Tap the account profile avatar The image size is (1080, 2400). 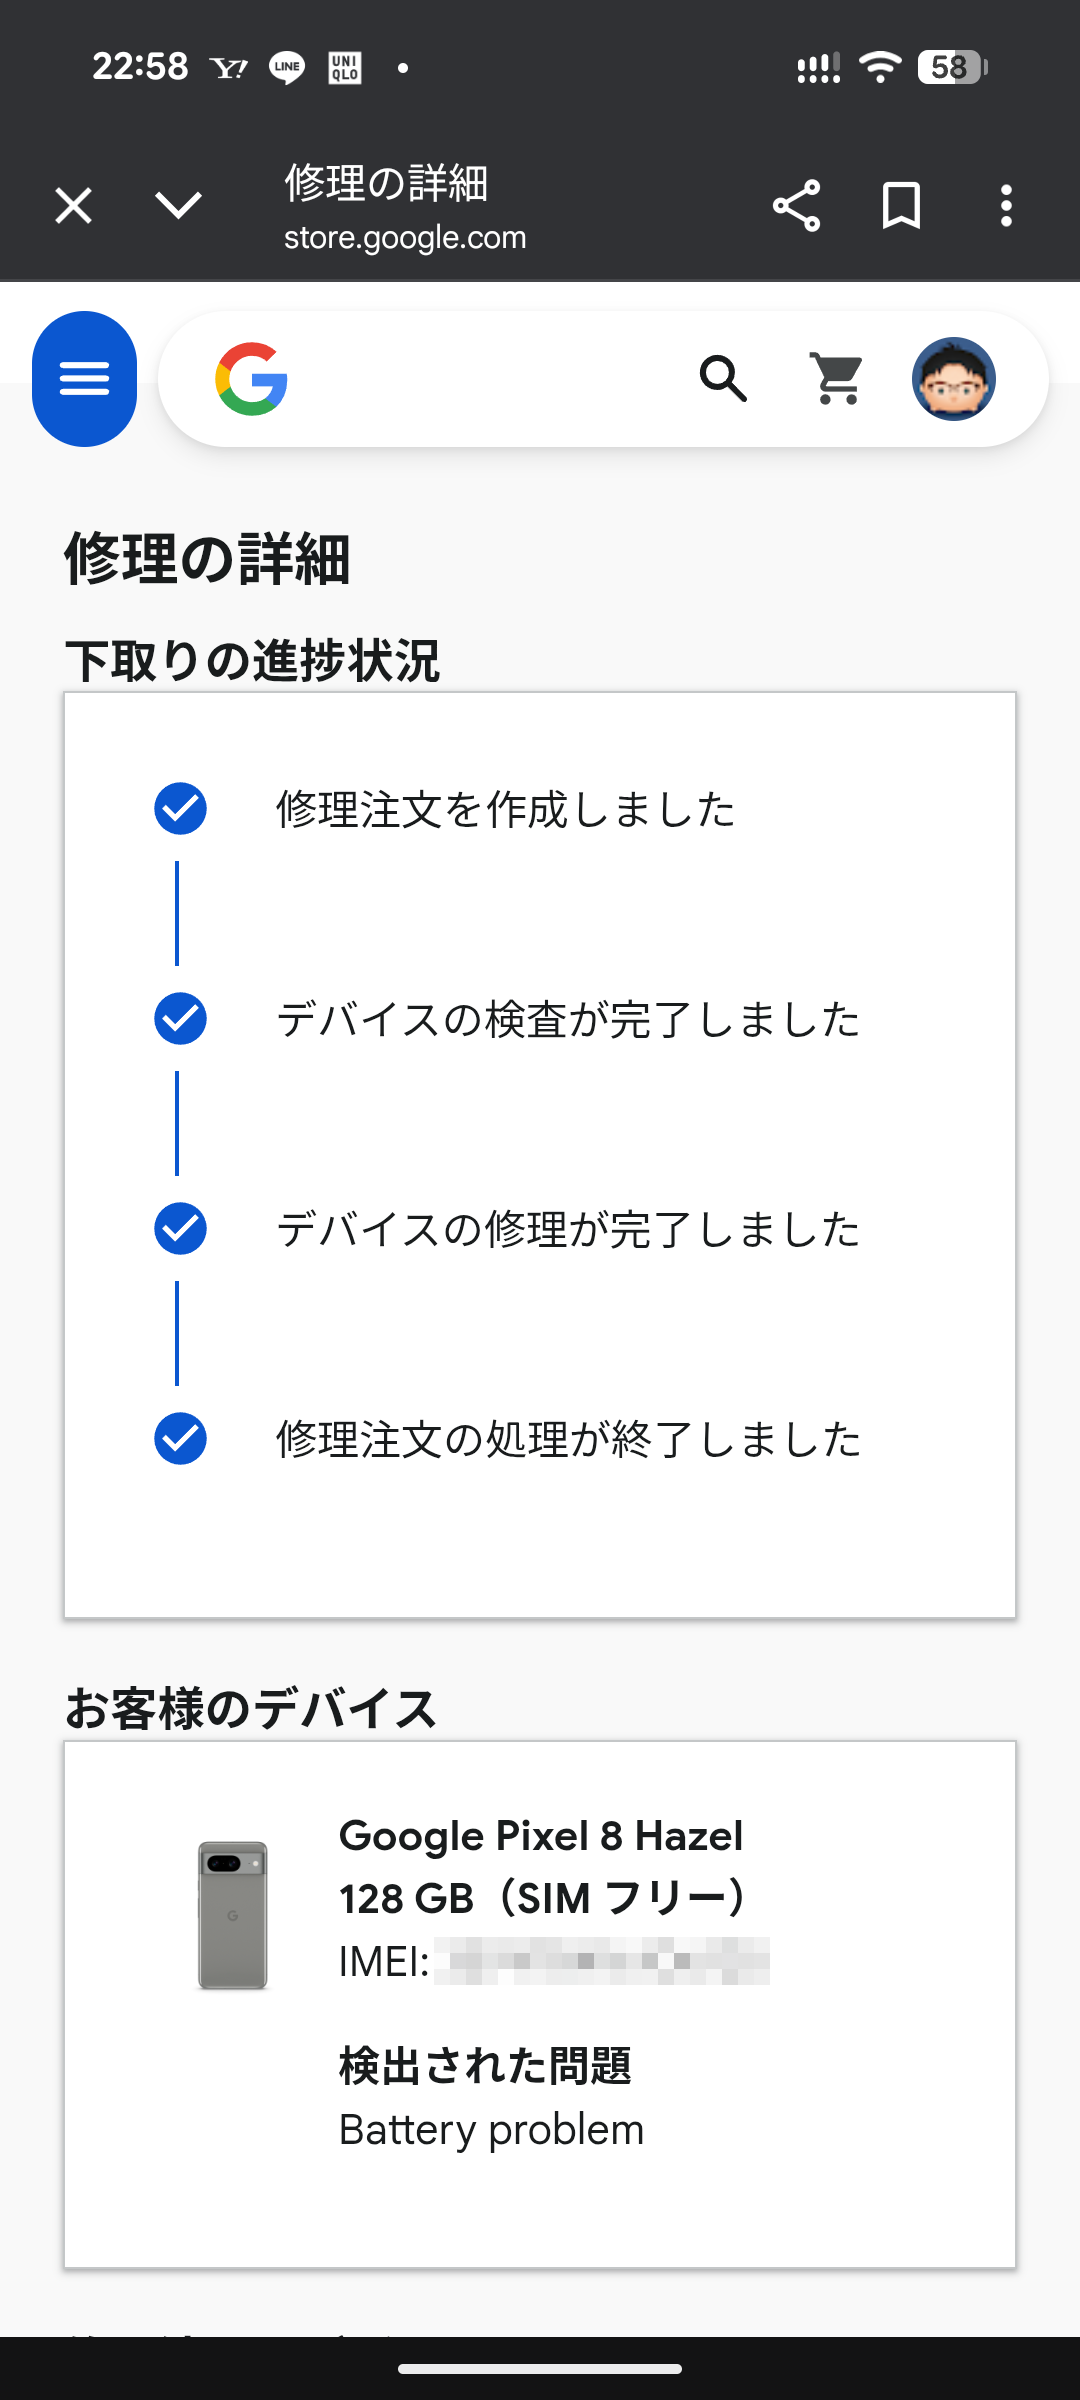(953, 379)
